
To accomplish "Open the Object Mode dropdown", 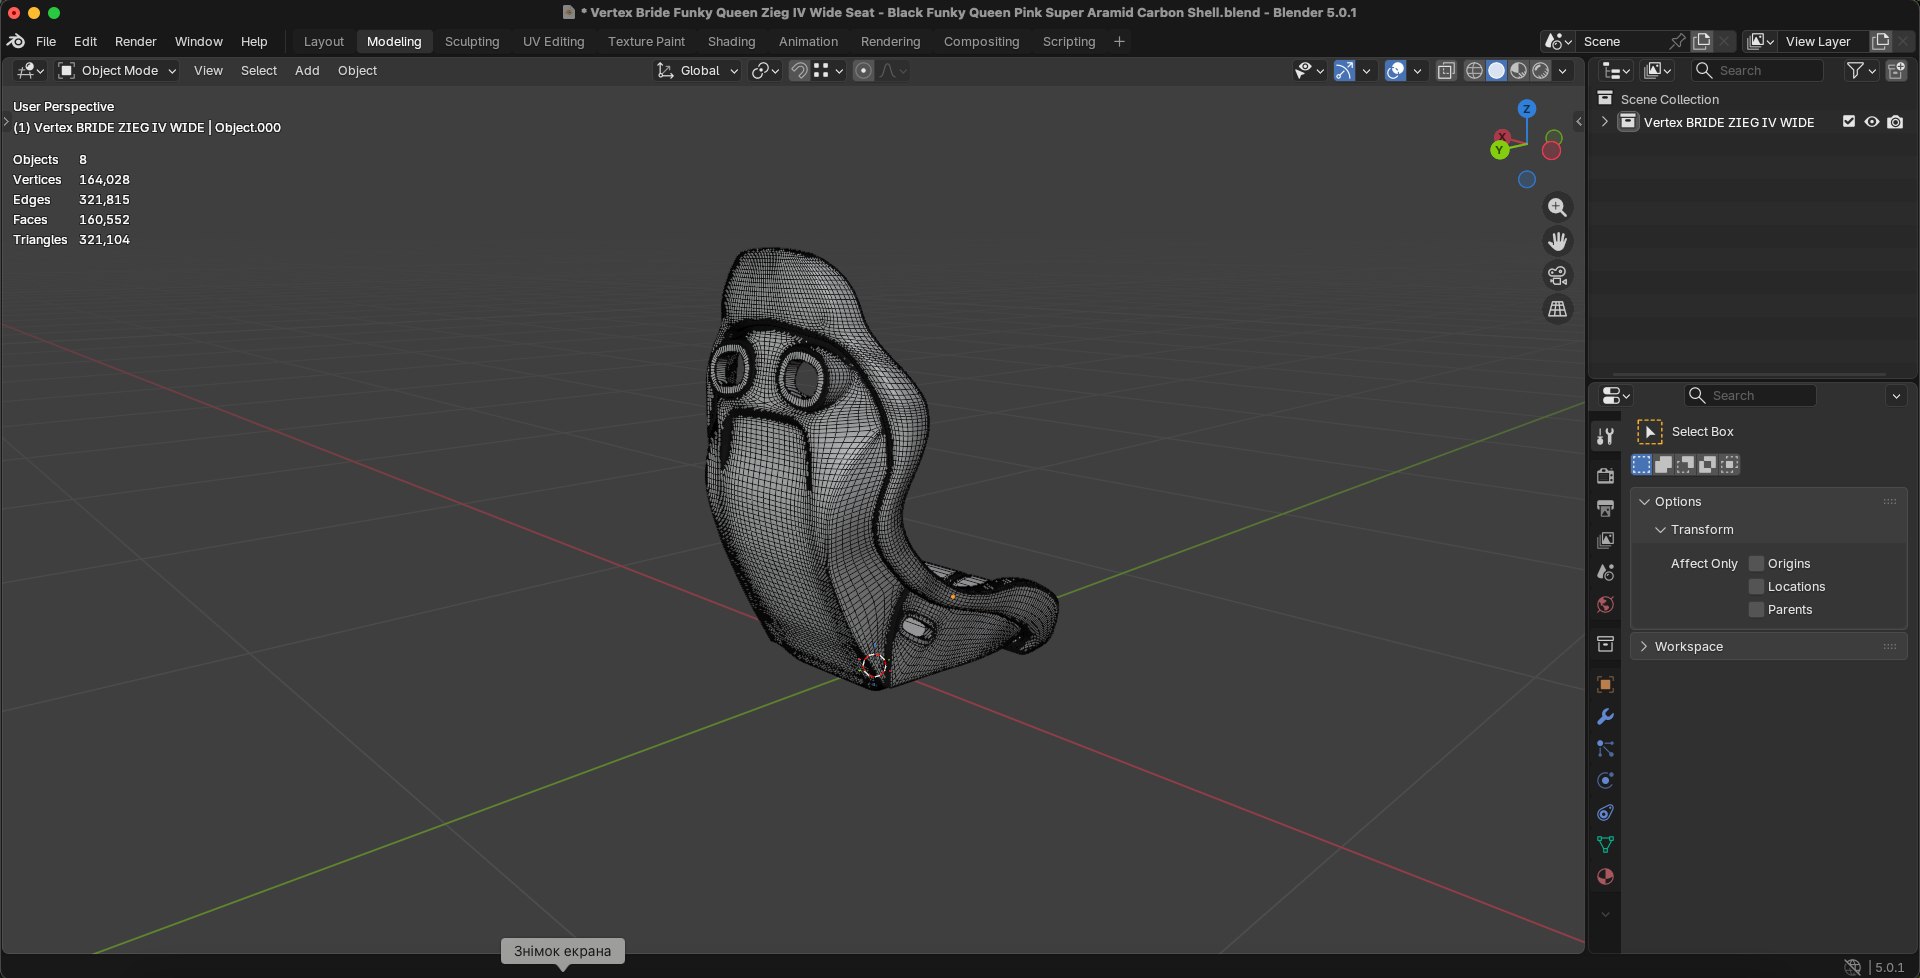I will pyautogui.click(x=117, y=70).
